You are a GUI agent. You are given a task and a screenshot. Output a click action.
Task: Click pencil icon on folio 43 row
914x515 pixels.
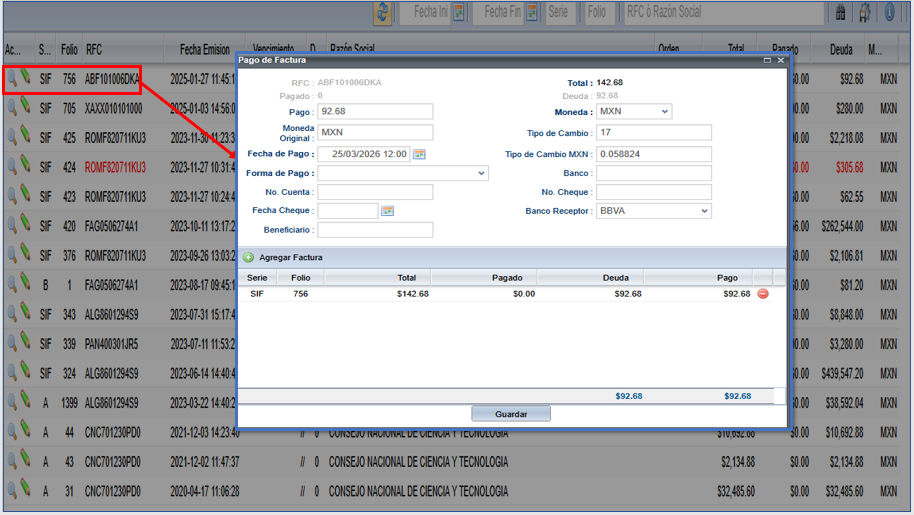26,459
